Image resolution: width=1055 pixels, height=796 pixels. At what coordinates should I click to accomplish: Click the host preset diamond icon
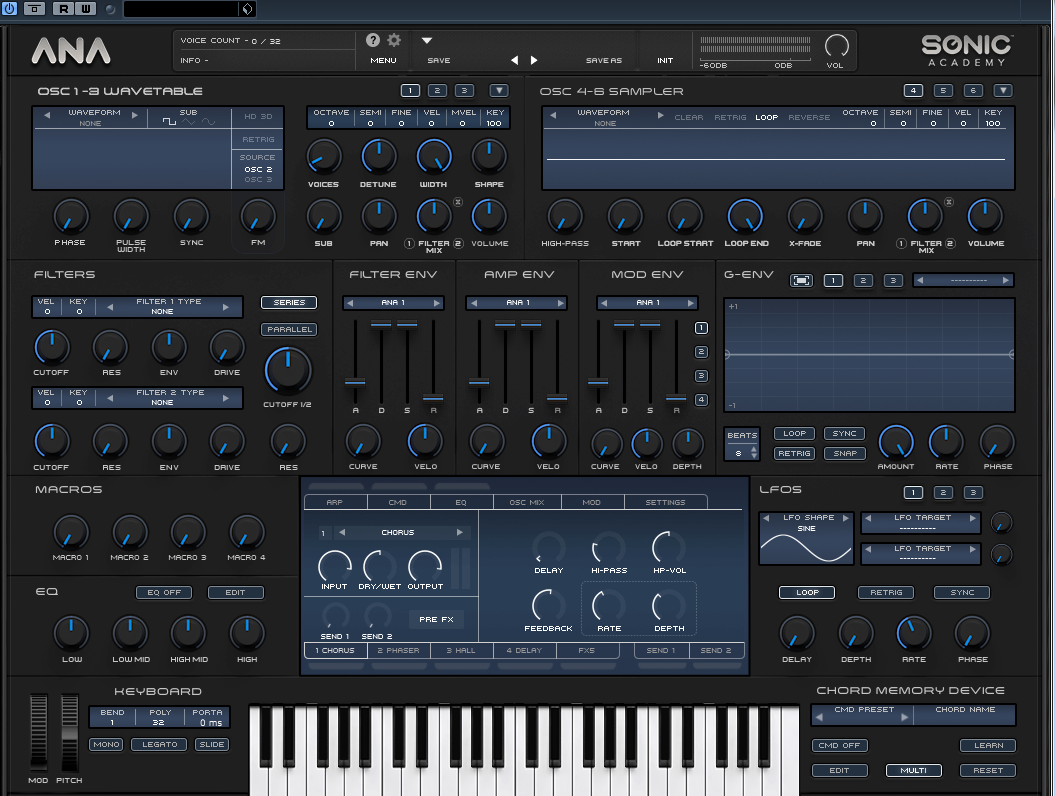pos(248,9)
